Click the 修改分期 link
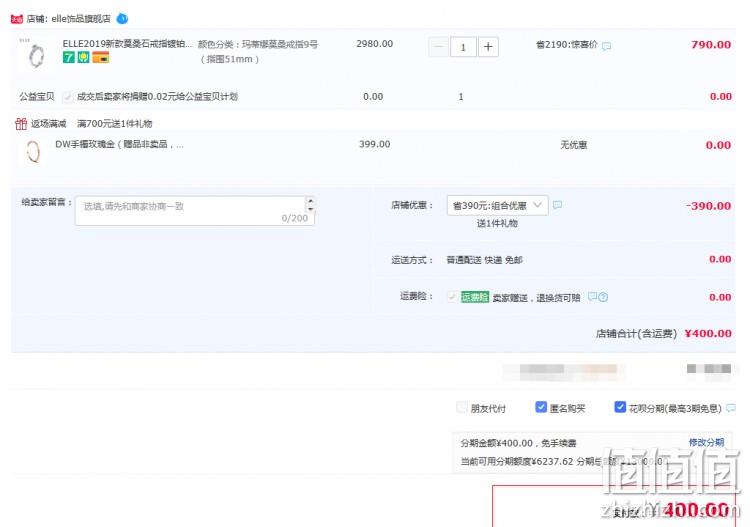 point(706,442)
